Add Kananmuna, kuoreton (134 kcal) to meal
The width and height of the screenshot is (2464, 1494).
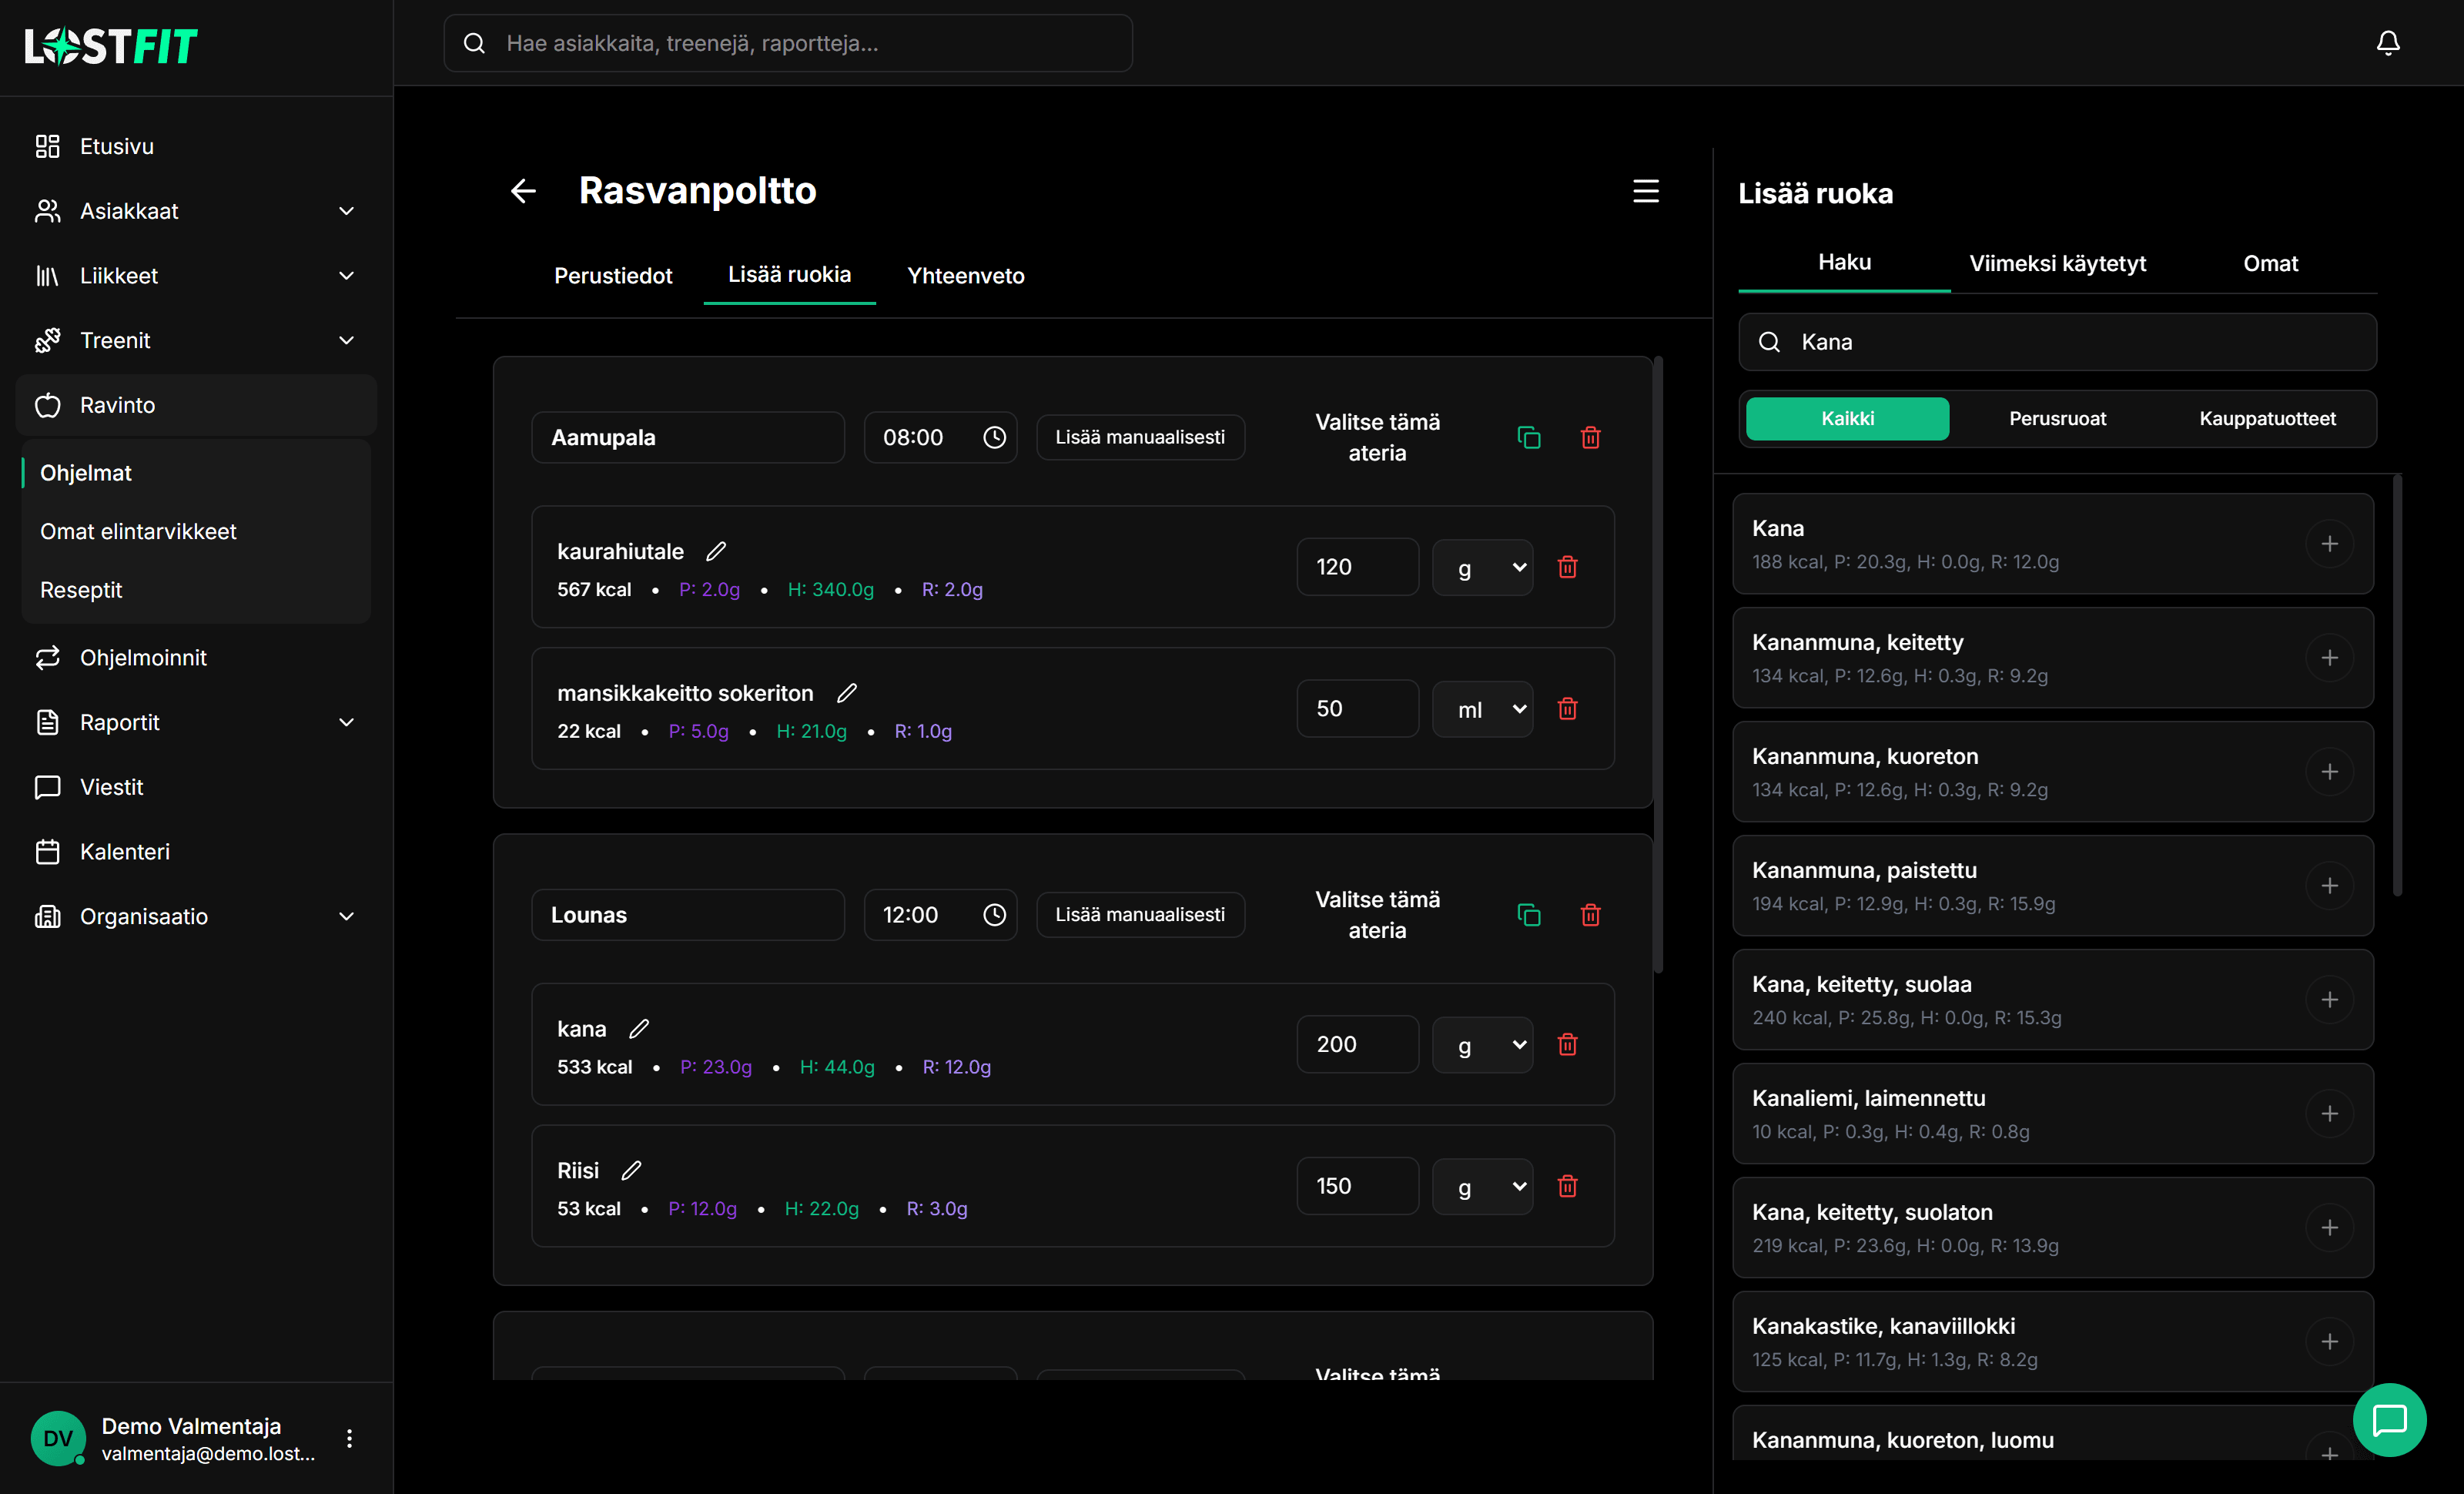pyautogui.click(x=2329, y=772)
